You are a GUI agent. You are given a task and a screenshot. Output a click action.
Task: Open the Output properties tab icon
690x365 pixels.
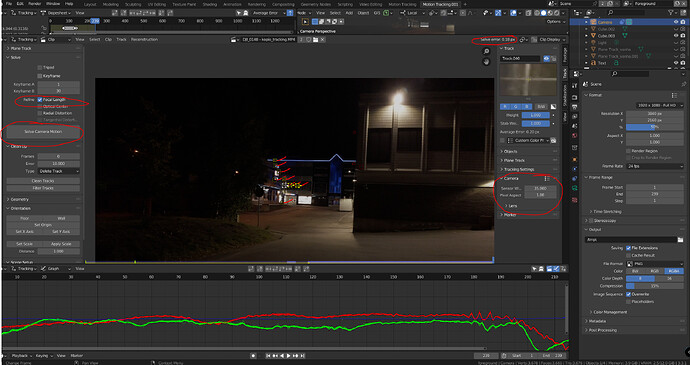[x=575, y=107]
